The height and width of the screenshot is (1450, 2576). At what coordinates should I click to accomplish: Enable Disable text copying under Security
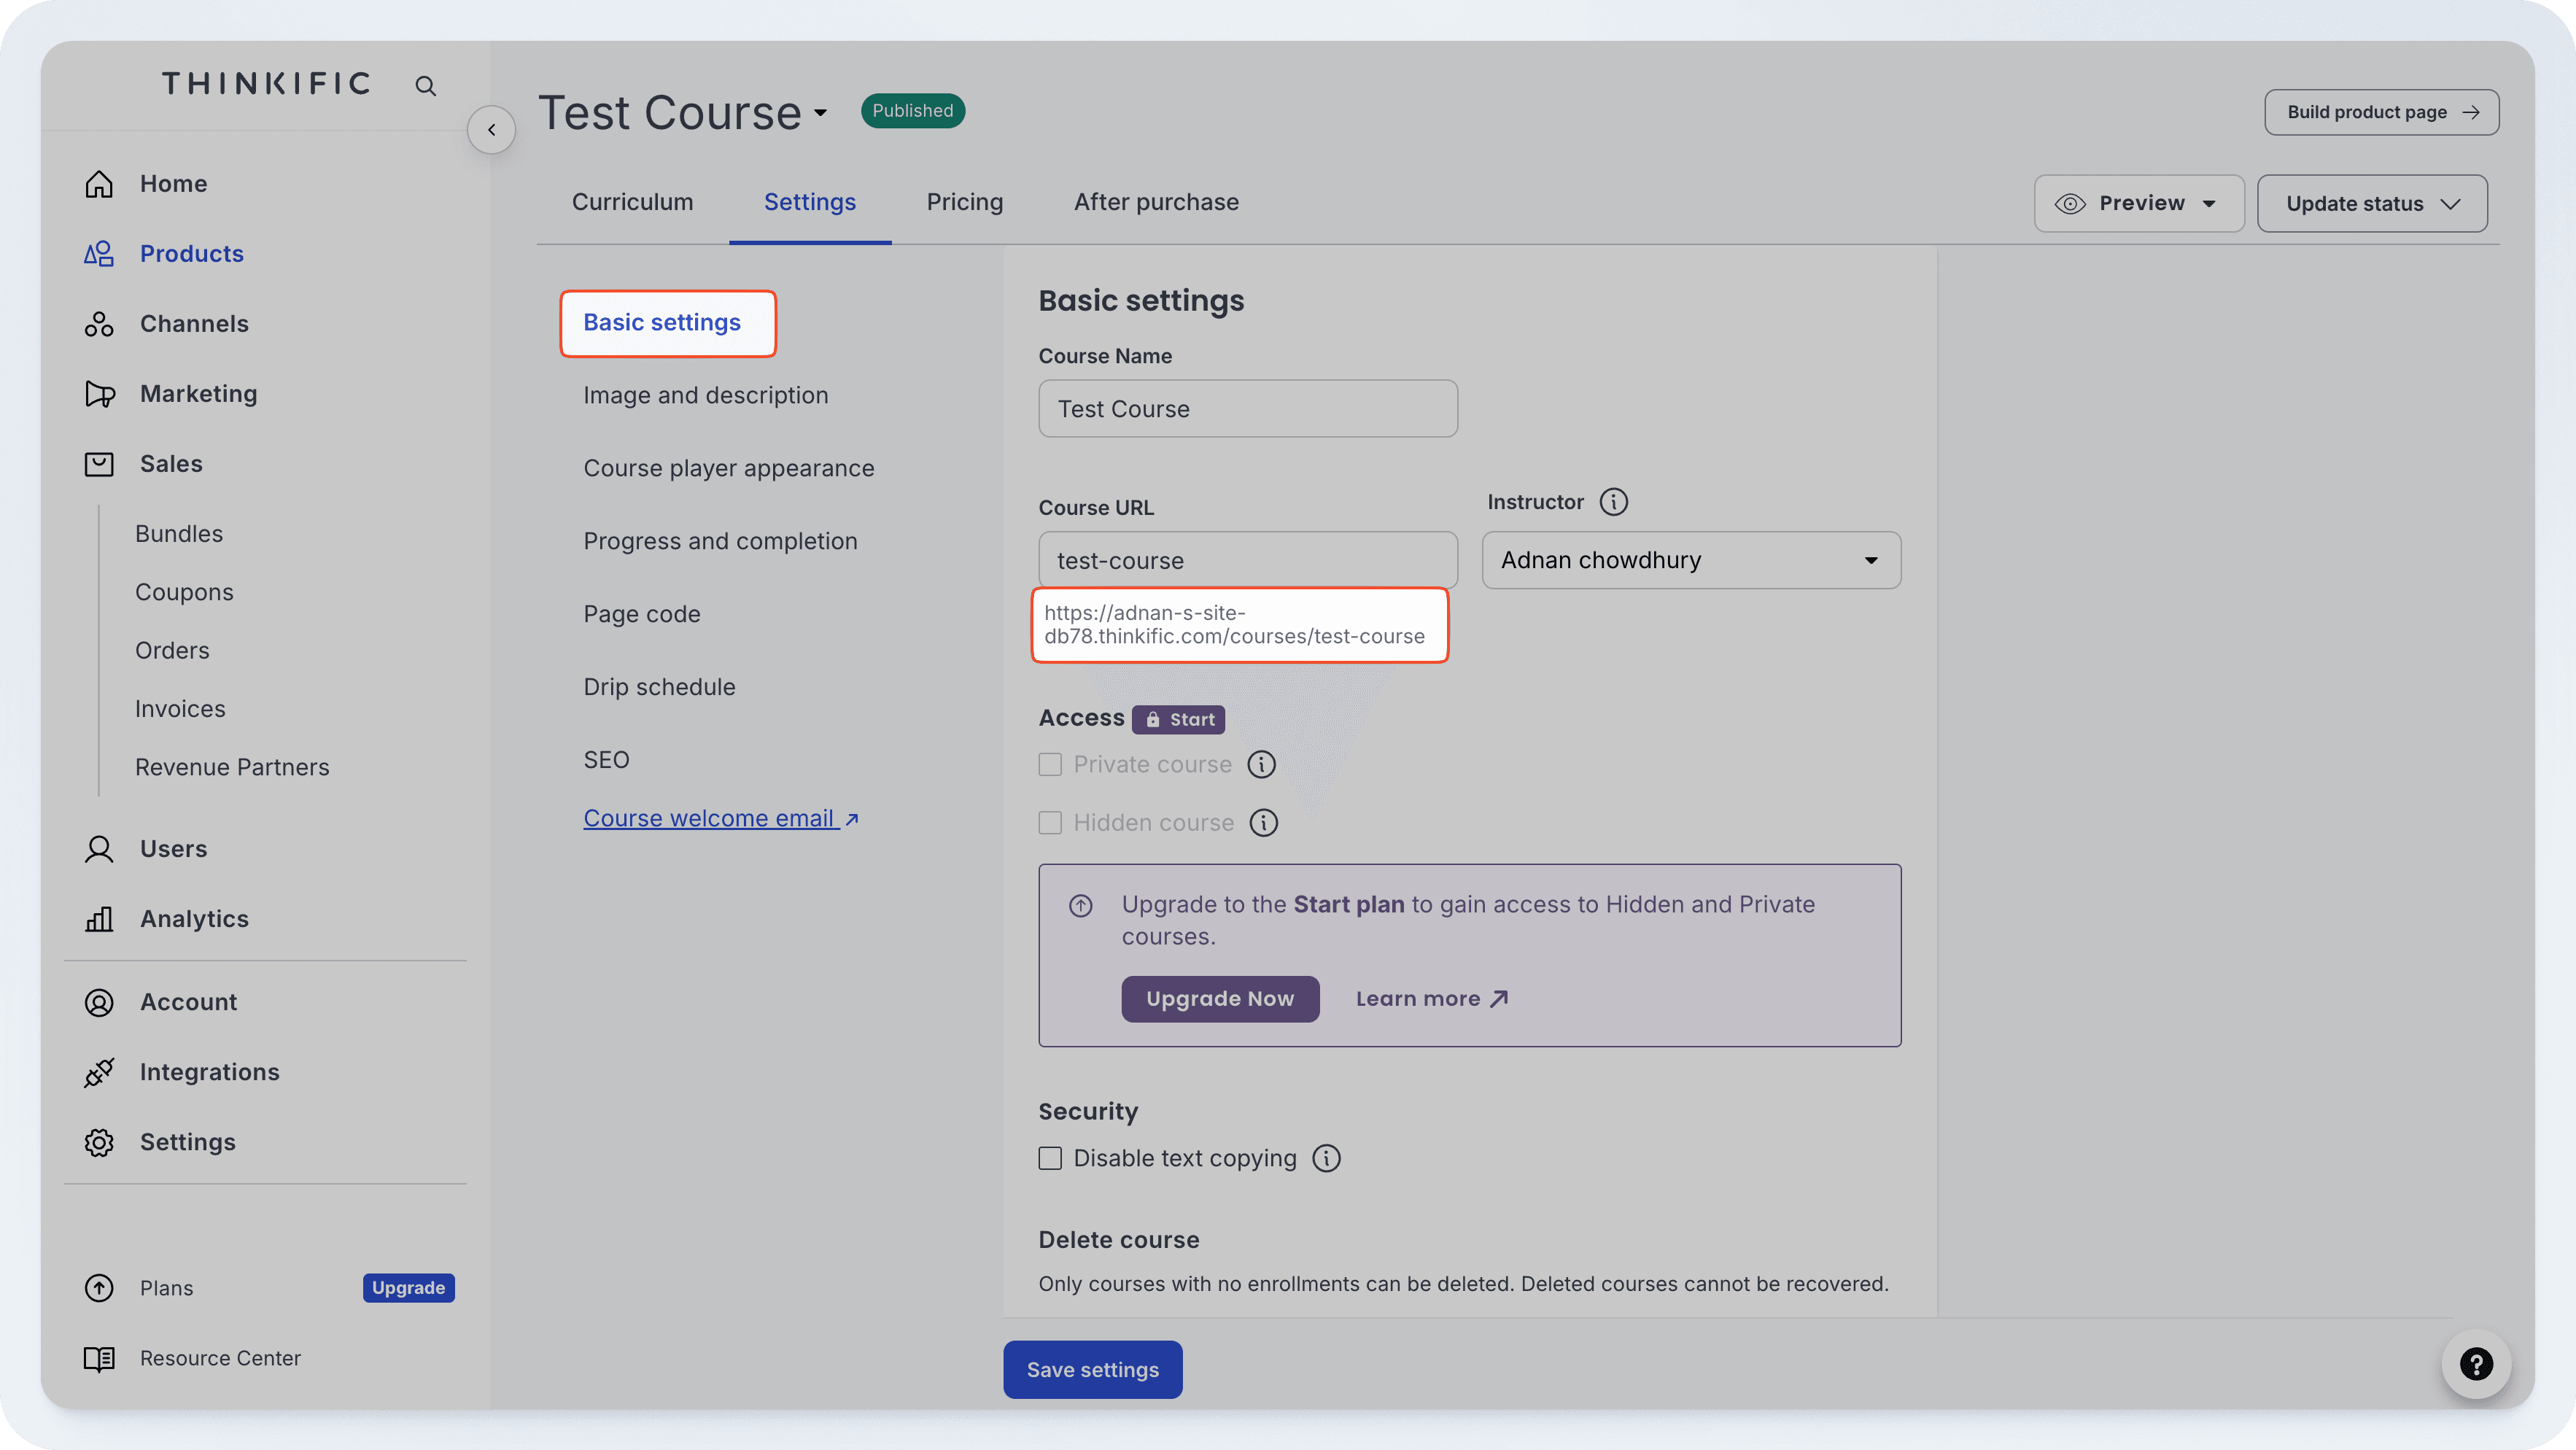pos(1050,1158)
